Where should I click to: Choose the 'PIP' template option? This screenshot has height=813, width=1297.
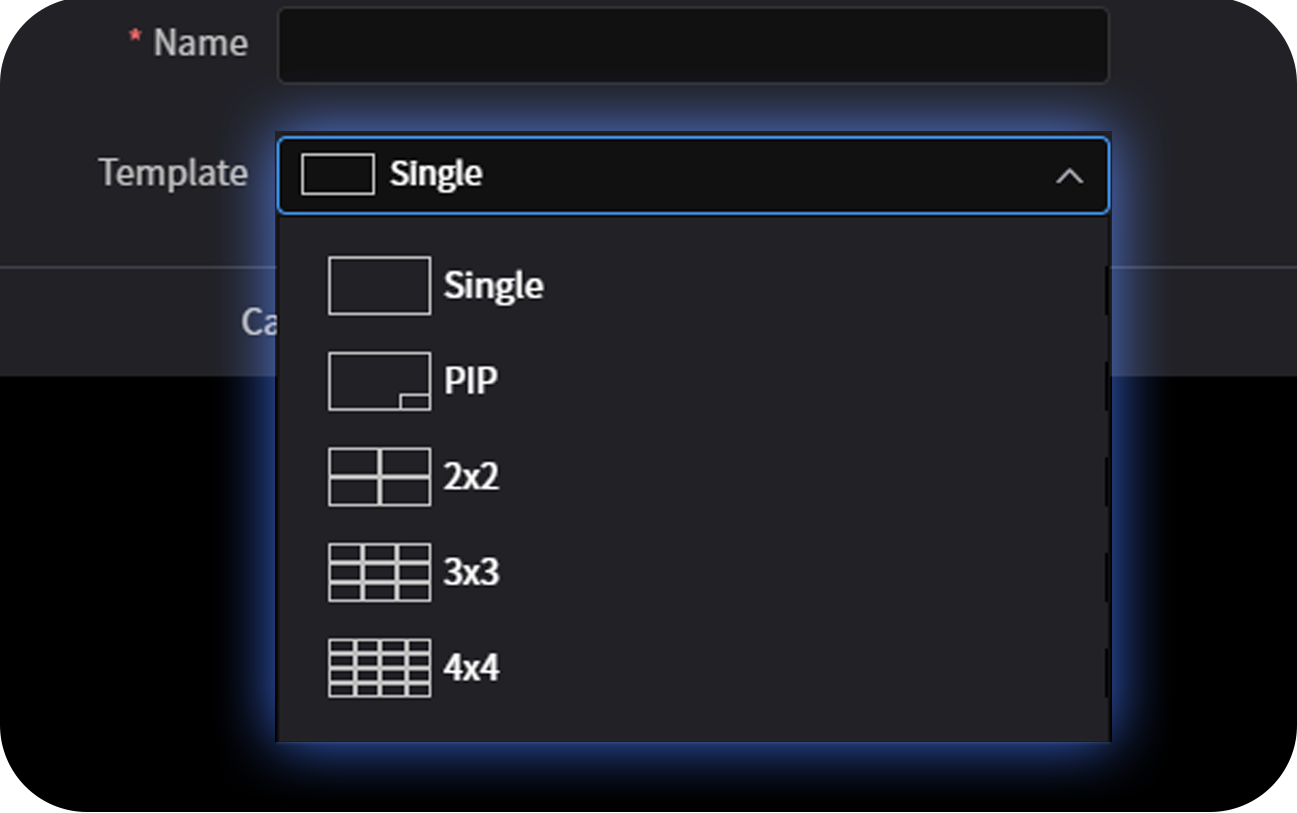(x=471, y=381)
